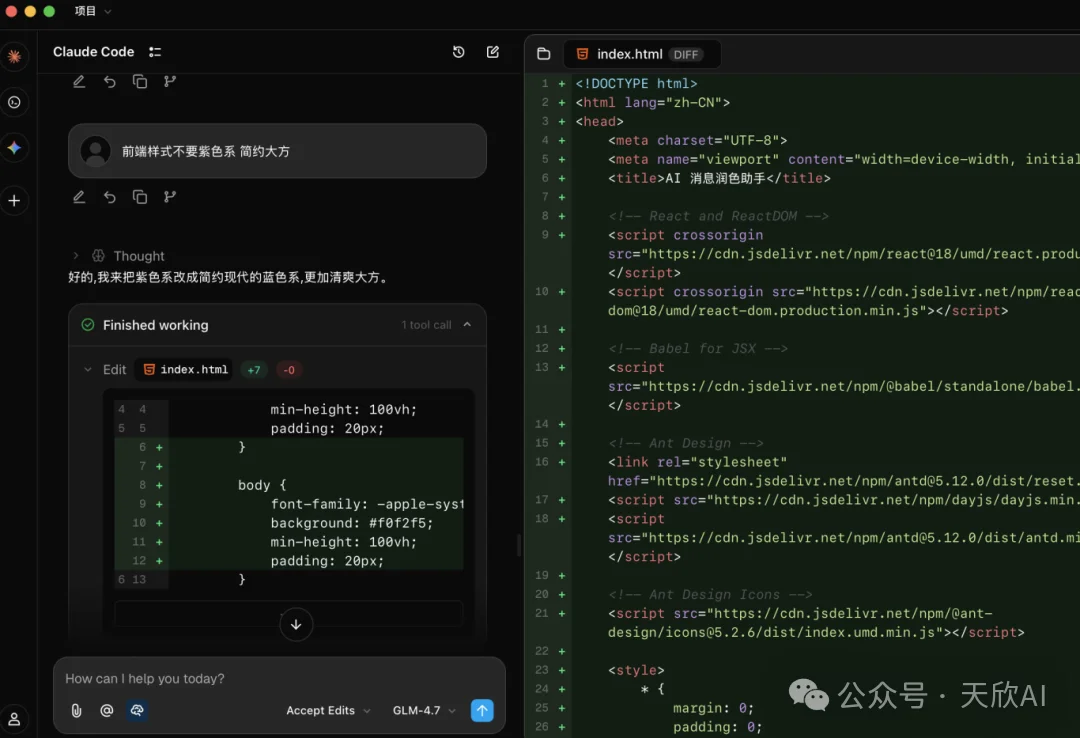The height and width of the screenshot is (738, 1080).
Task: Attach a file using the paperclip icon
Action: tap(76, 710)
